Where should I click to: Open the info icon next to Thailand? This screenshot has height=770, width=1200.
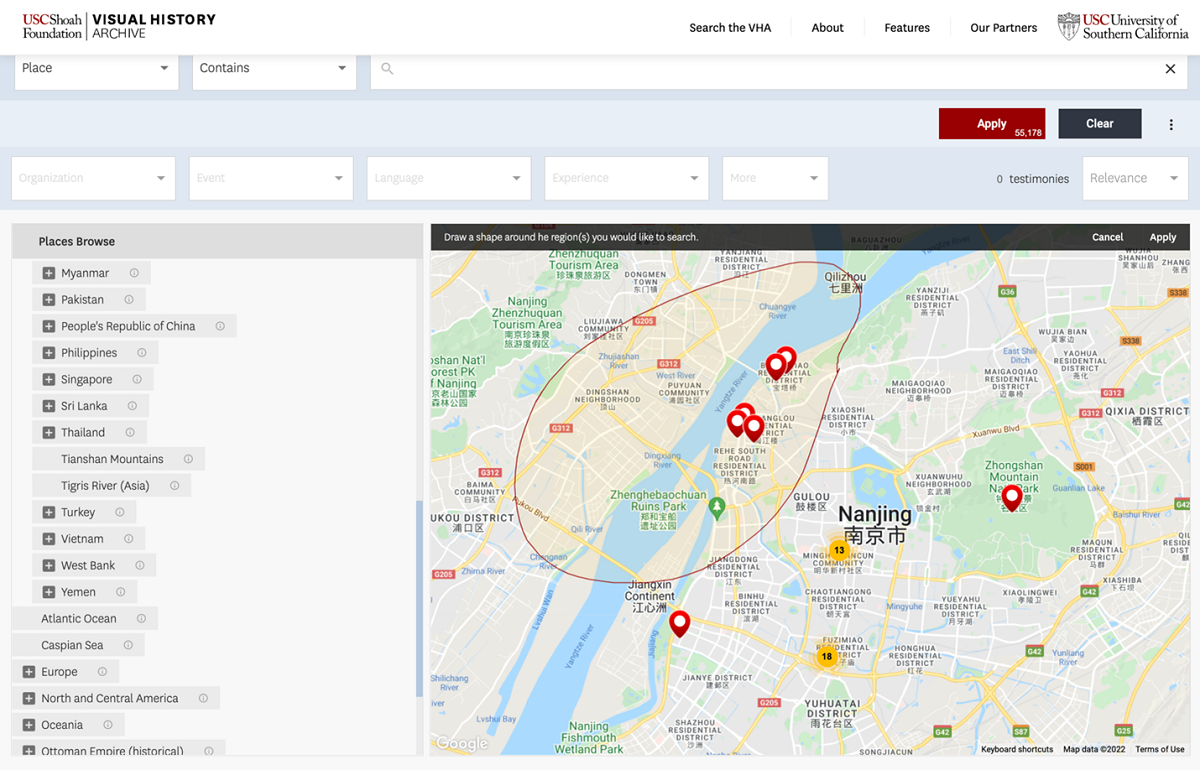pyautogui.click(x=130, y=431)
